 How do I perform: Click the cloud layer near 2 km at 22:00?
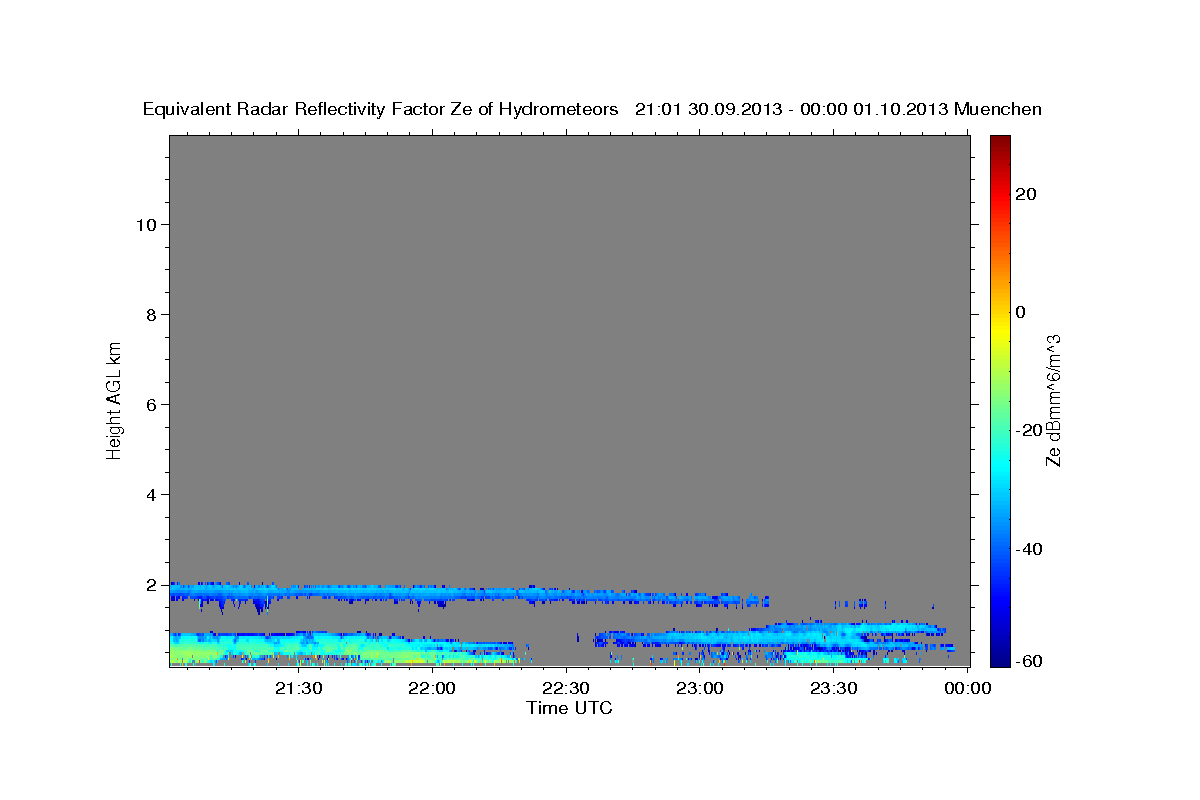coord(432,593)
